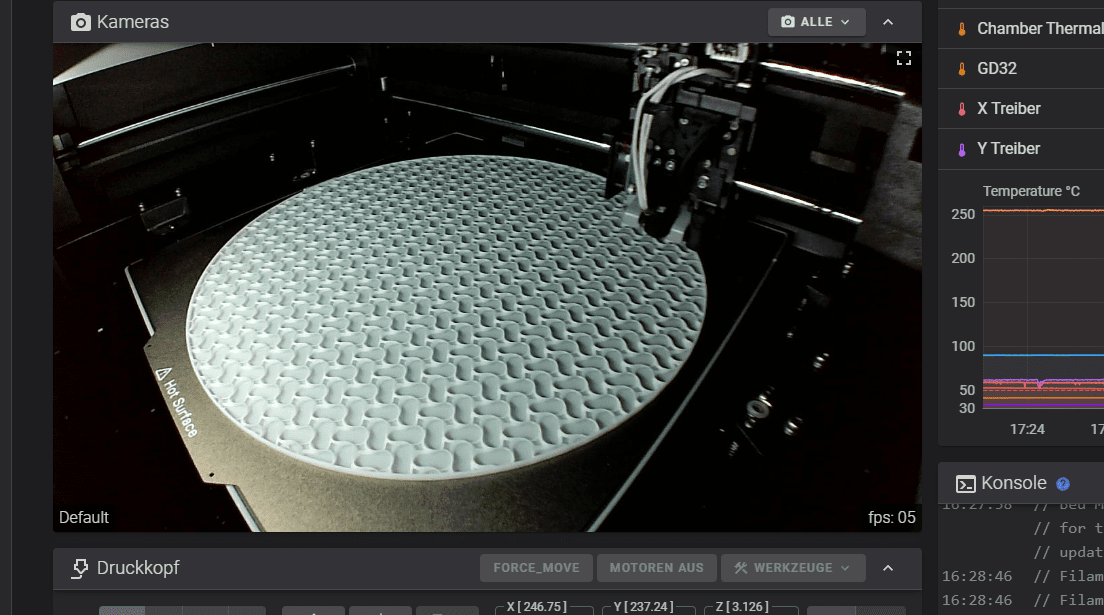1104x615 pixels.
Task: Open webcam fullscreen view icon
Action: click(x=903, y=58)
